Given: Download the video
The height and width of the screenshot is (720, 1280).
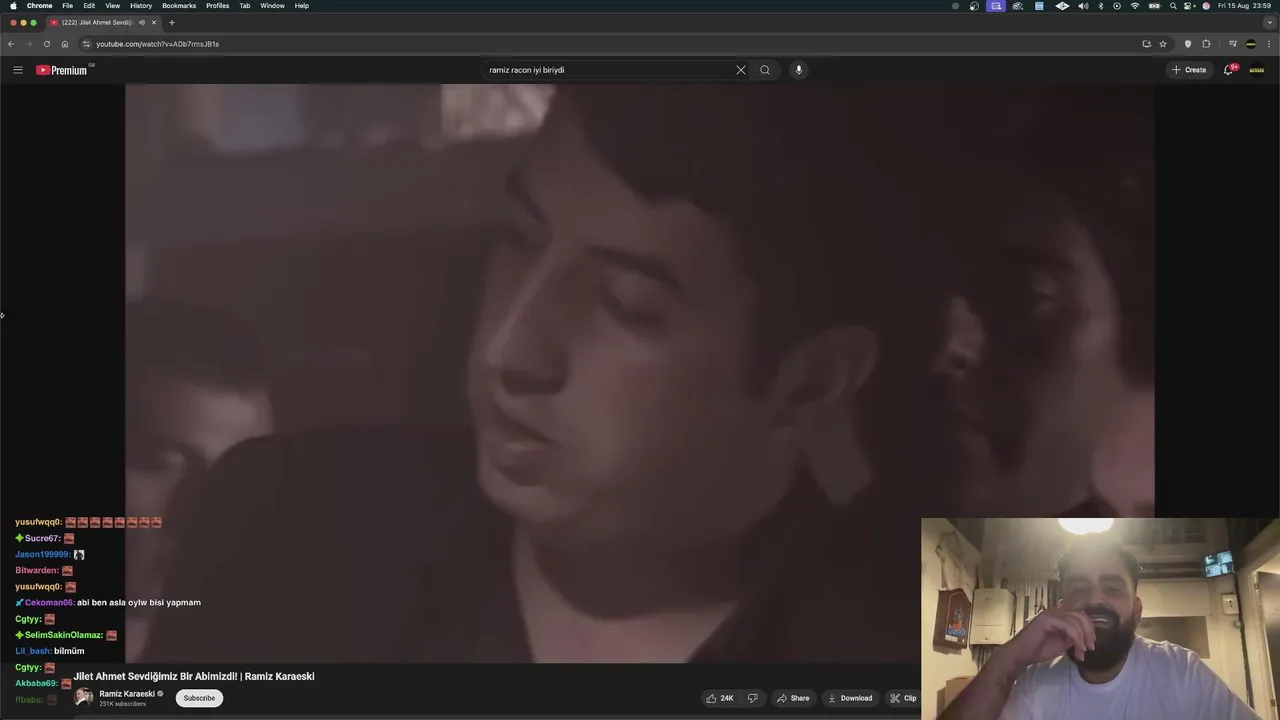Looking at the screenshot, I should (850, 698).
